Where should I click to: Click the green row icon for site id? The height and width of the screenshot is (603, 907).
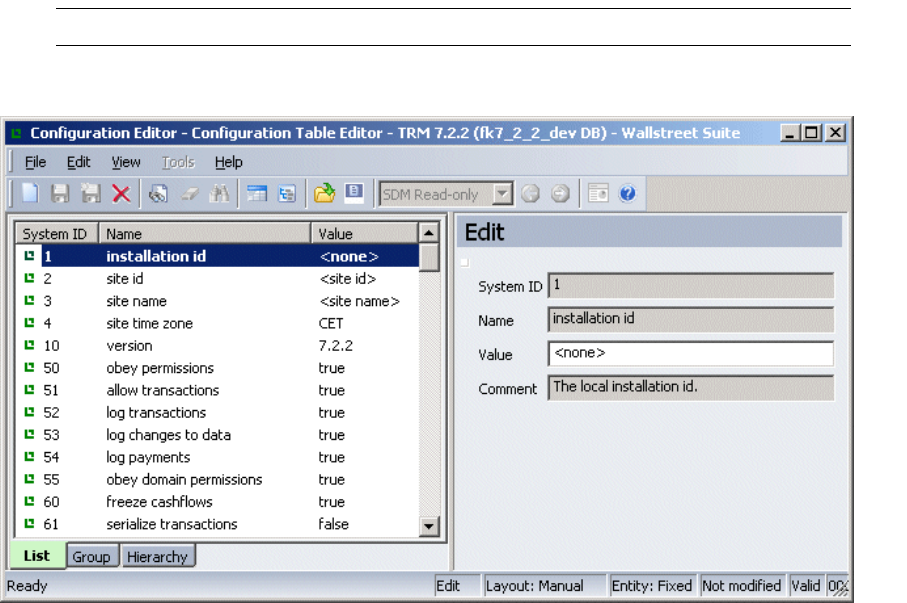29,278
